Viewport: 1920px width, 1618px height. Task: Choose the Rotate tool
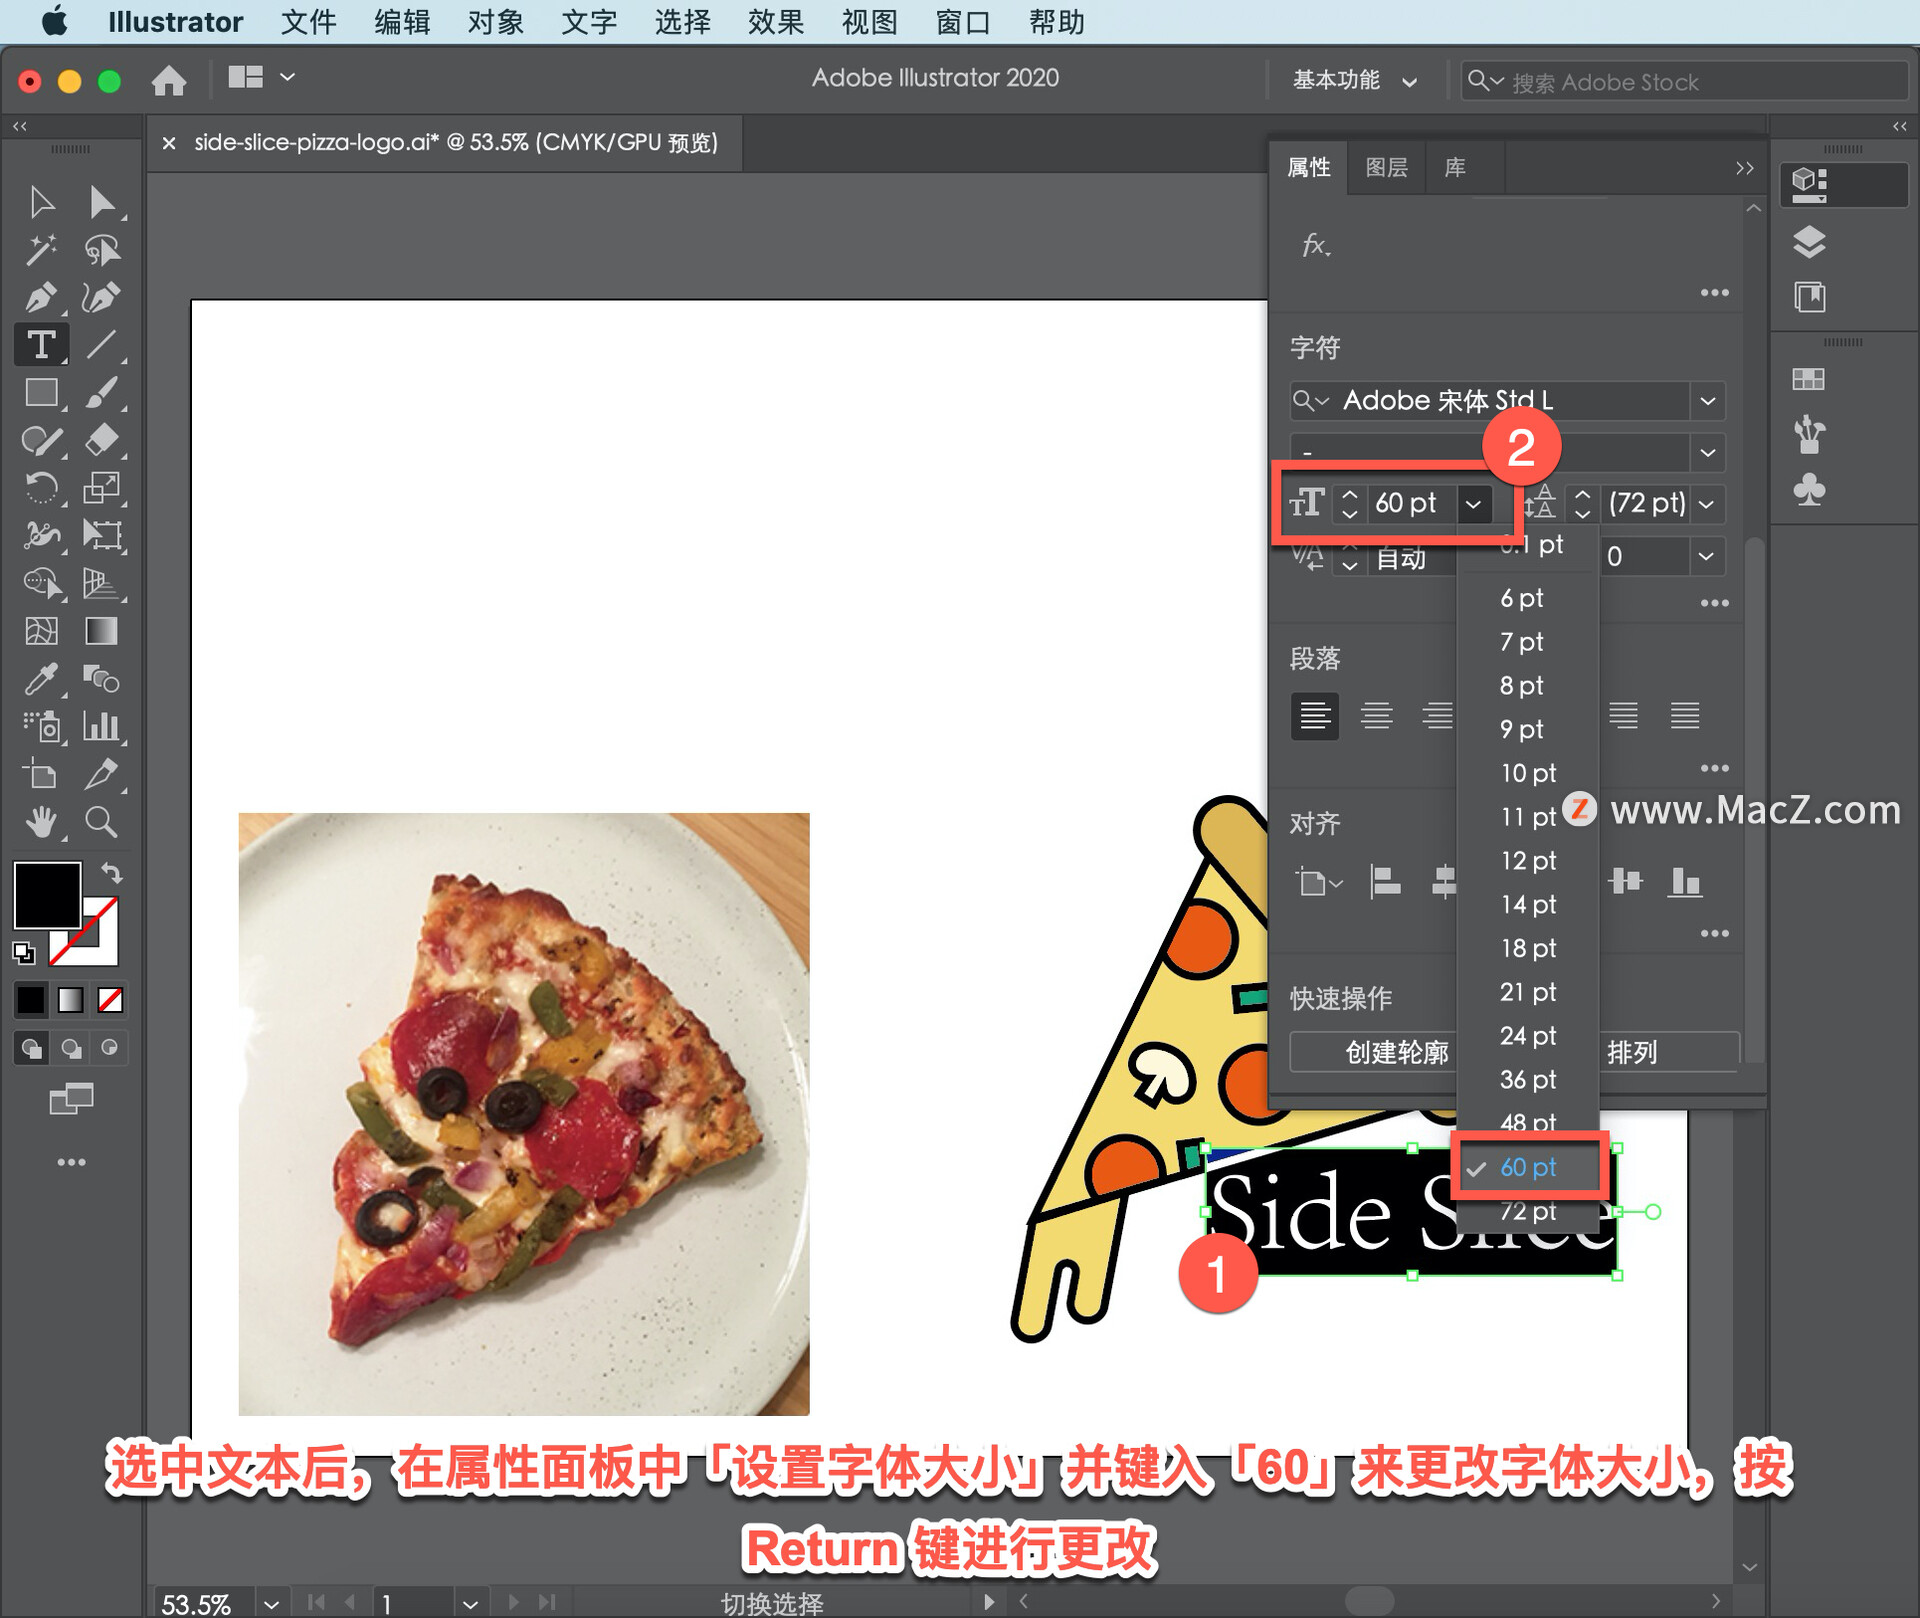(41, 488)
